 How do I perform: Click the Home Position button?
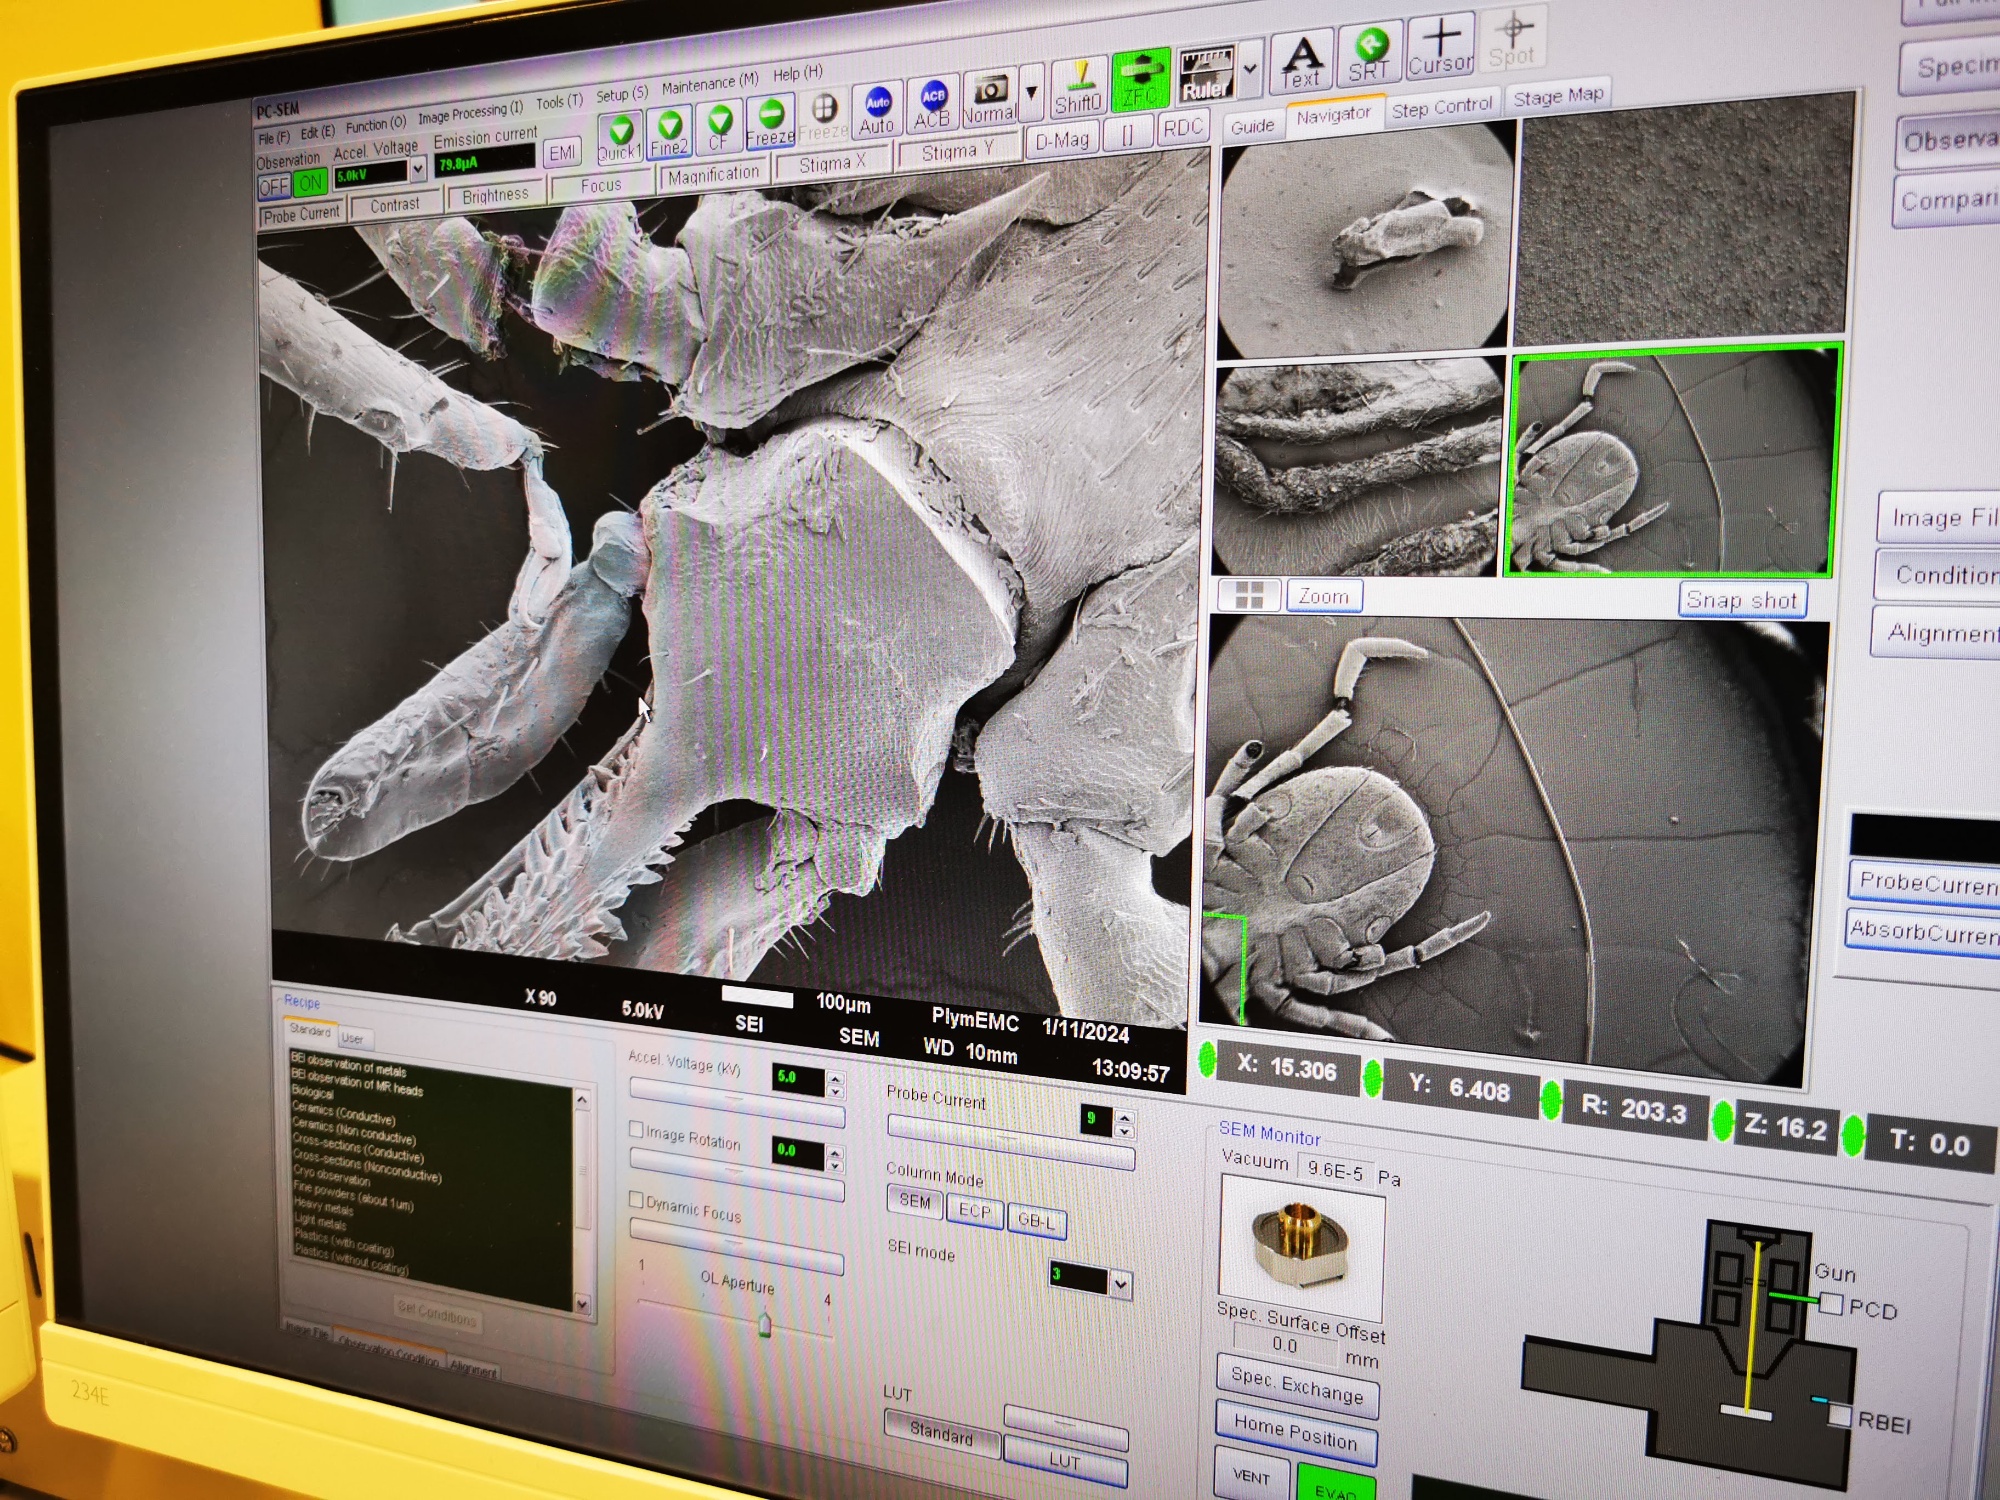click(1296, 1433)
